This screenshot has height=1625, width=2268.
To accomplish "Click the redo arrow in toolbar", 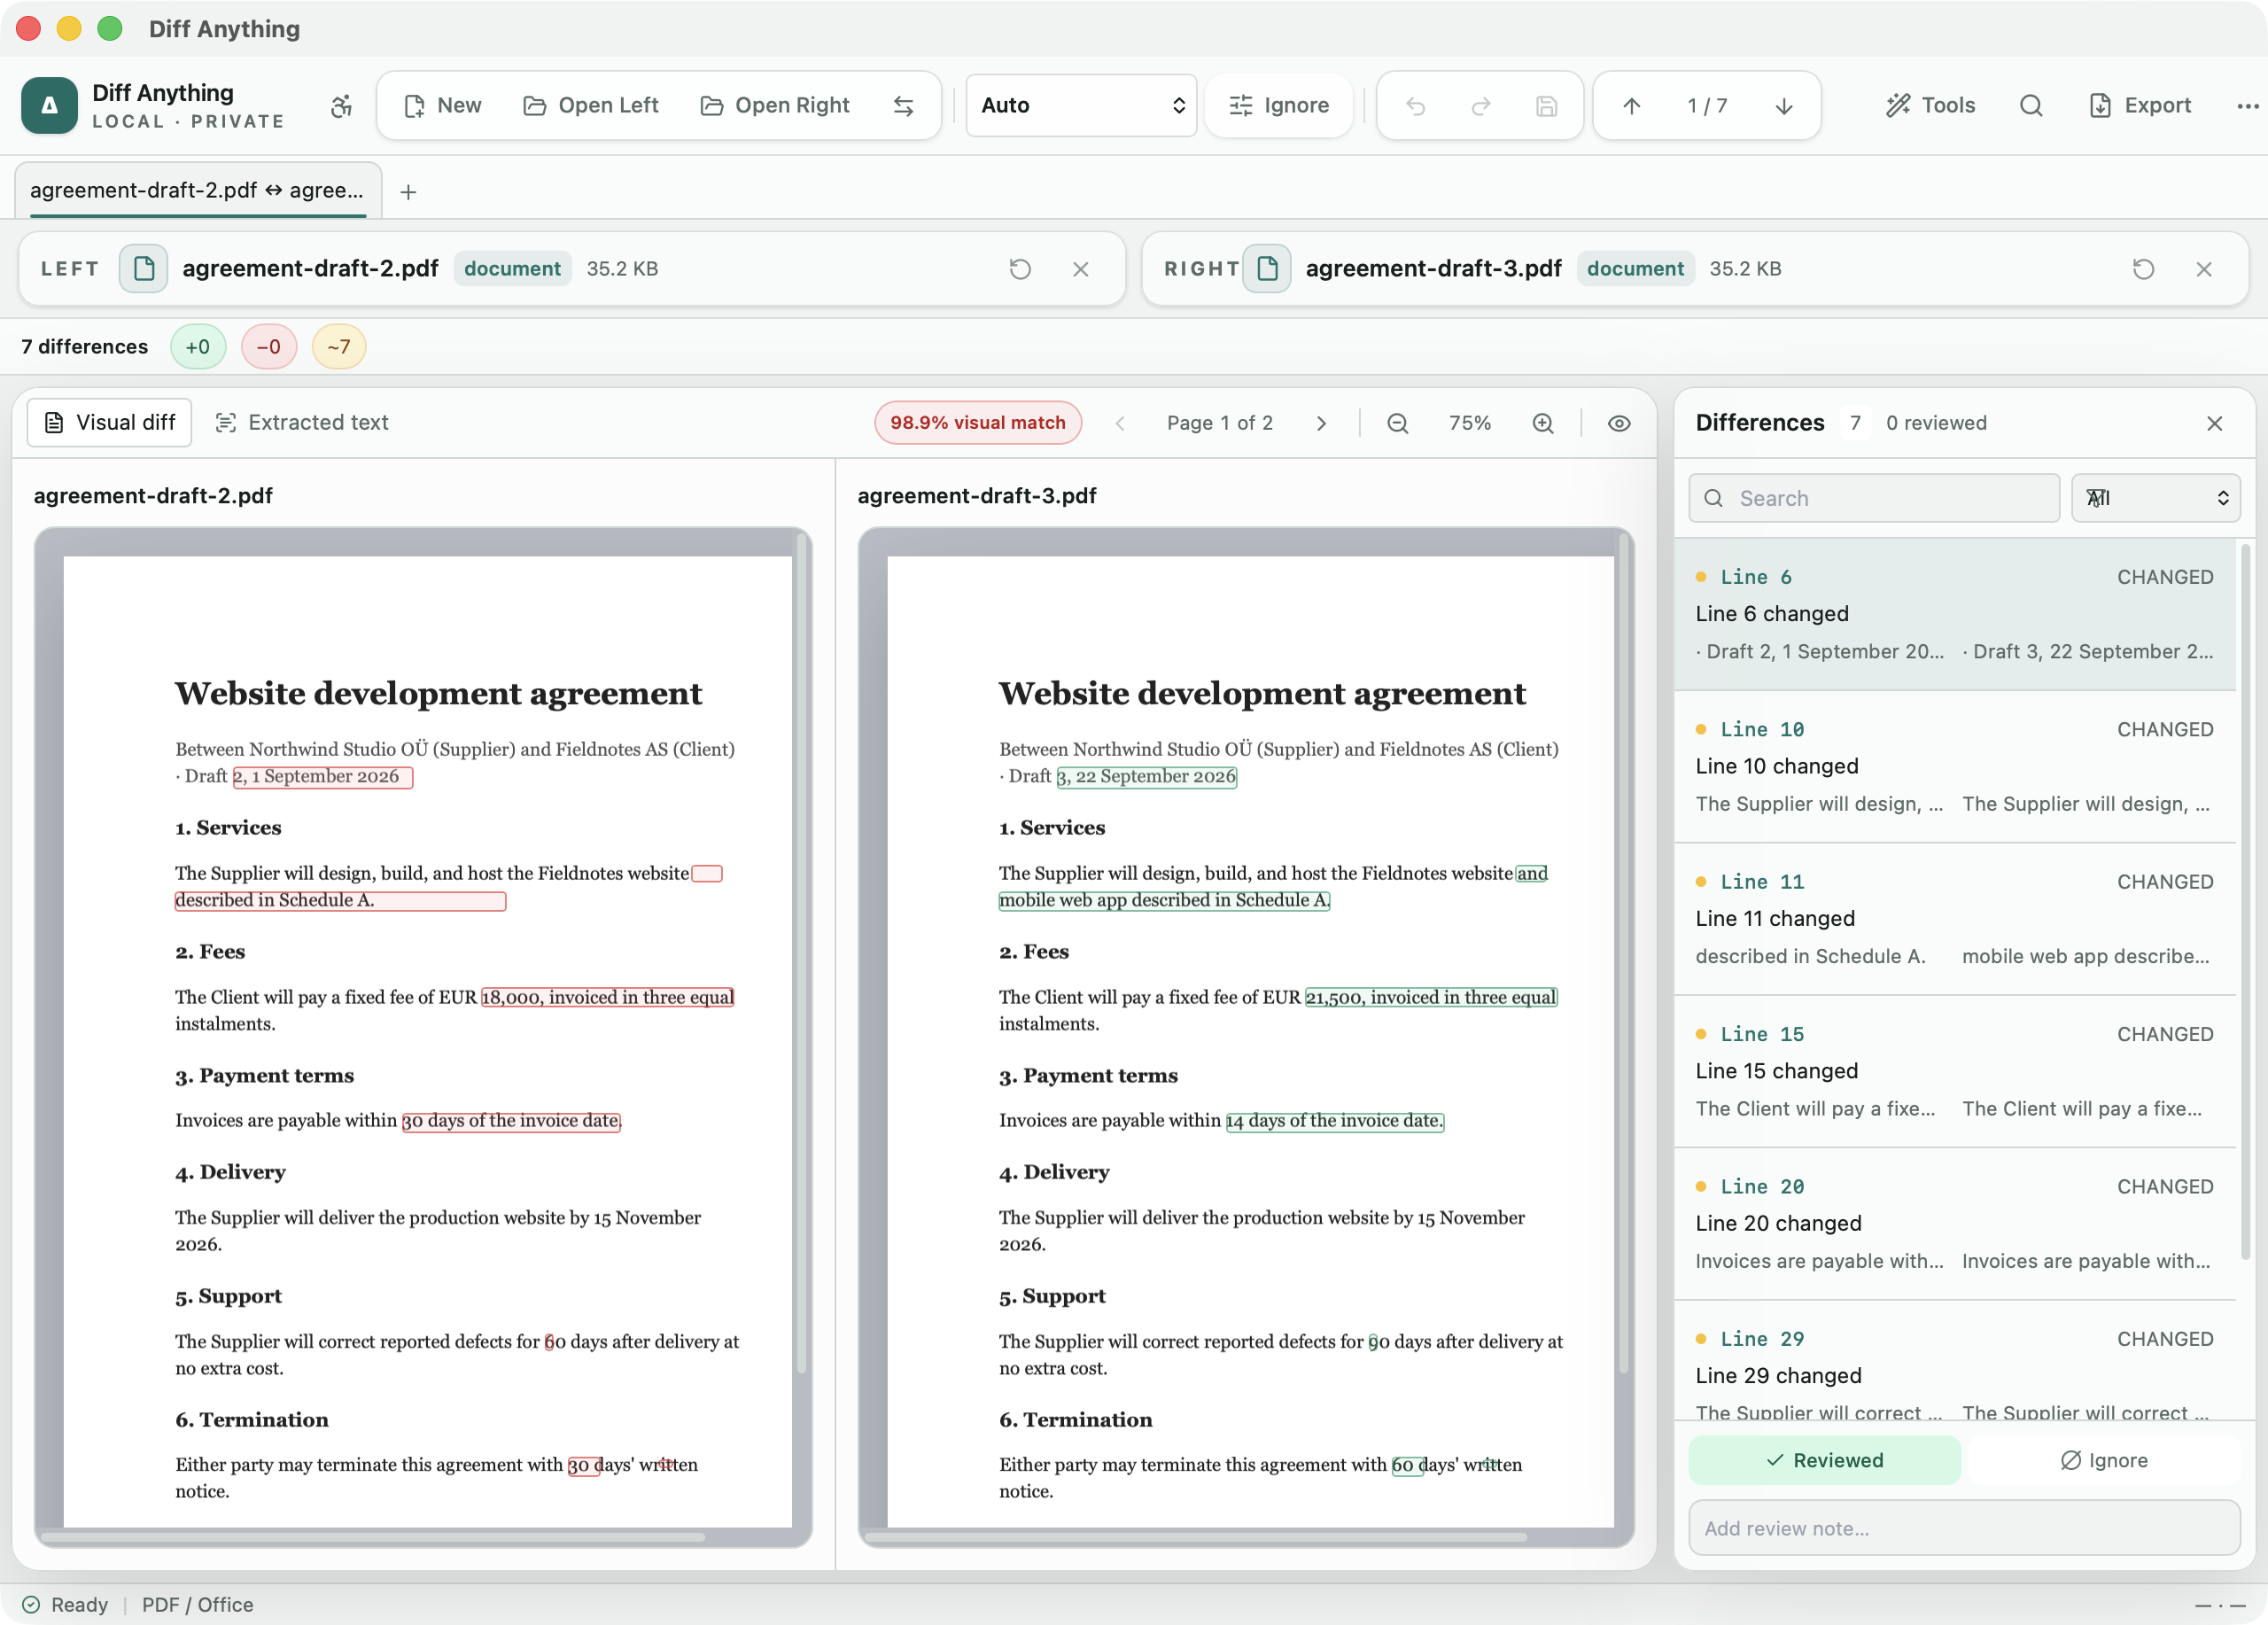I will coord(1481,106).
